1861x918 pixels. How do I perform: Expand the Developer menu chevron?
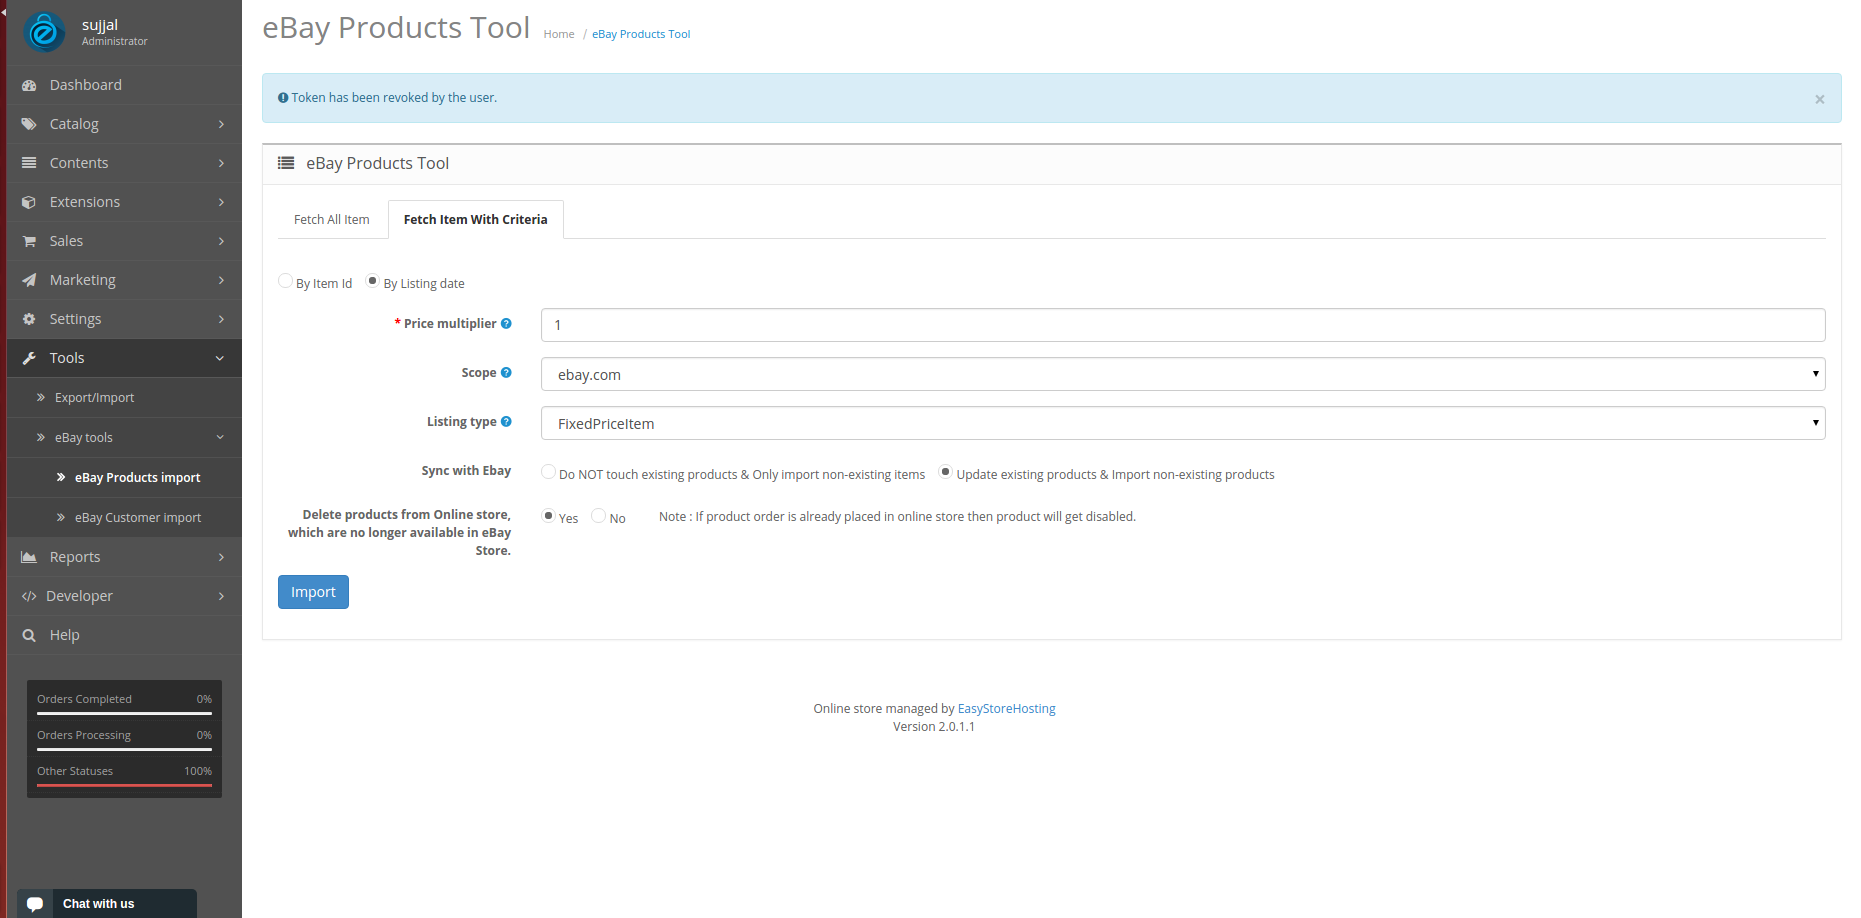(221, 596)
